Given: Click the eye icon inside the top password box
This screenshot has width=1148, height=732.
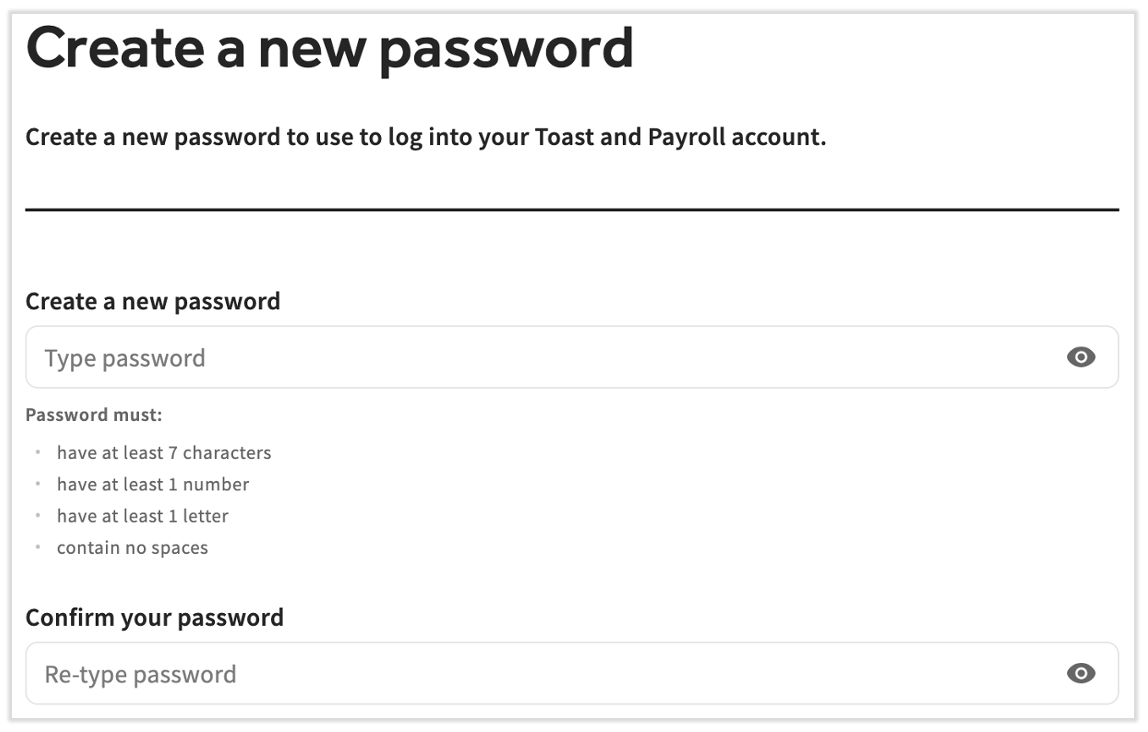Looking at the screenshot, I should 1081,356.
